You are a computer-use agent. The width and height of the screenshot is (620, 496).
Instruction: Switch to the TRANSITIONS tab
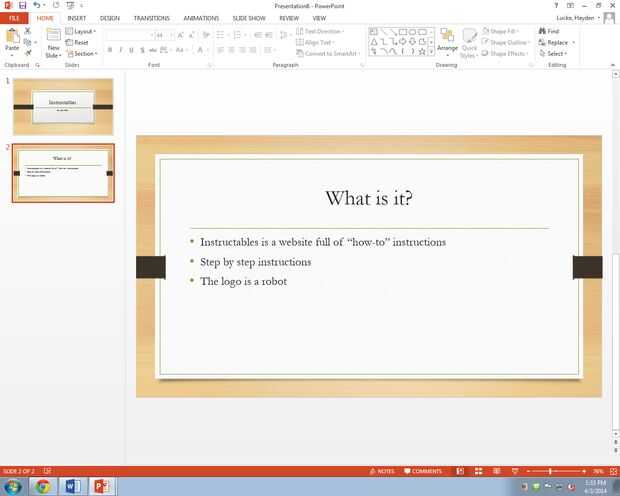[x=151, y=18]
